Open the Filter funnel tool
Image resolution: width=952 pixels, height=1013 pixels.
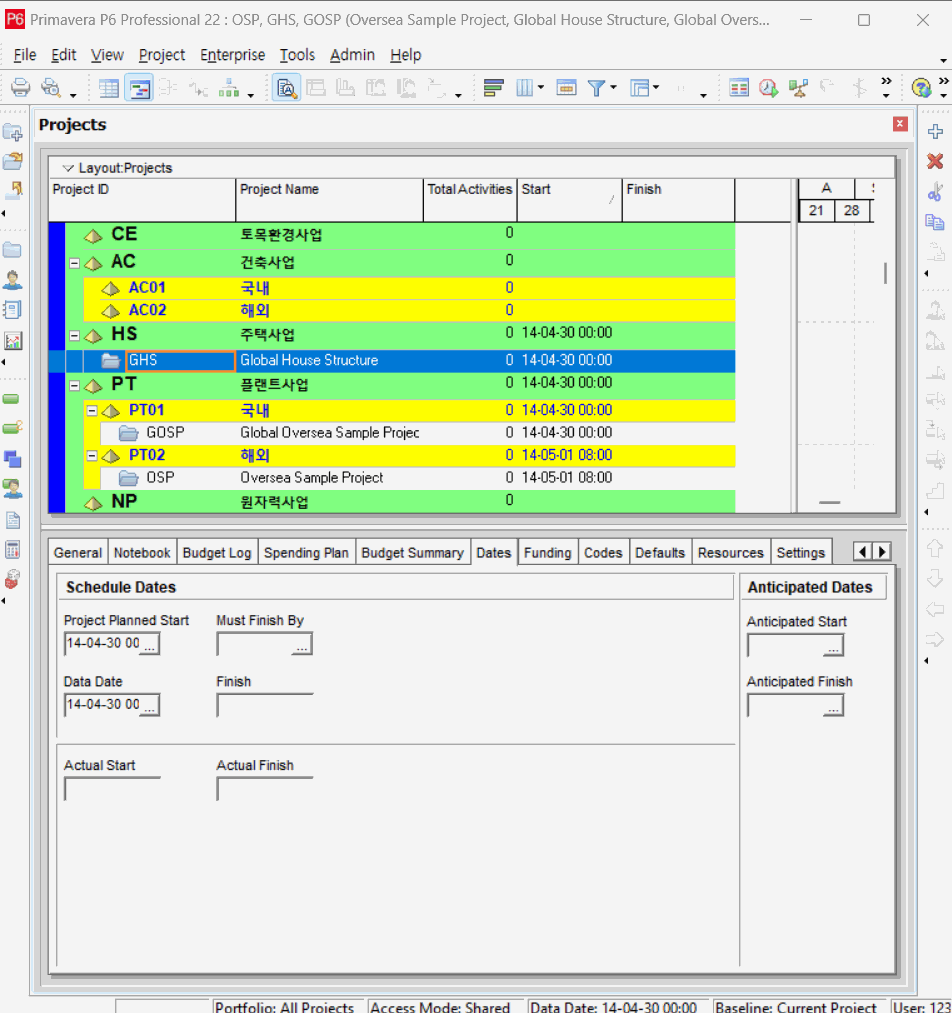[595, 87]
